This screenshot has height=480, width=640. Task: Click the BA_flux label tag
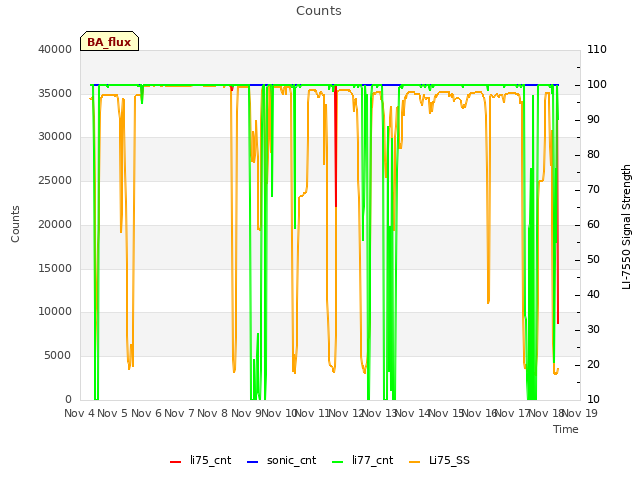[109, 42]
